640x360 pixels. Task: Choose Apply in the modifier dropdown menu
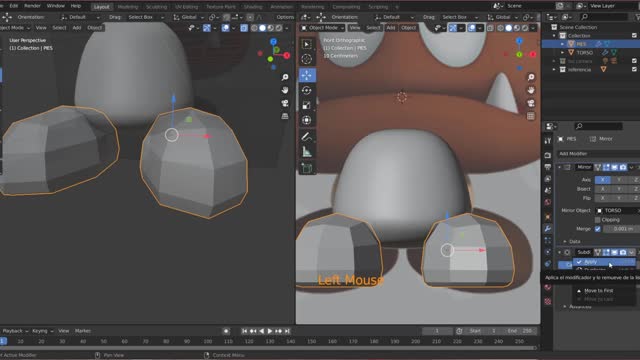[604, 262]
